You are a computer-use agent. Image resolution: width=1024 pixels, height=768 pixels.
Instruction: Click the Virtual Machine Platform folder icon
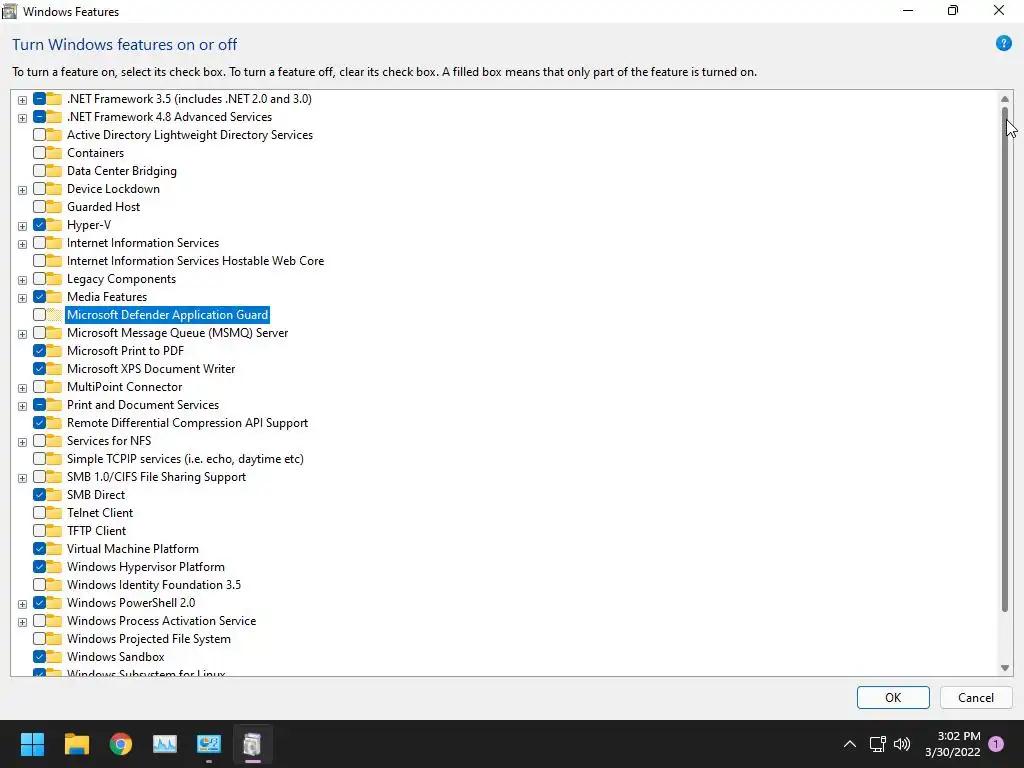[54, 549]
